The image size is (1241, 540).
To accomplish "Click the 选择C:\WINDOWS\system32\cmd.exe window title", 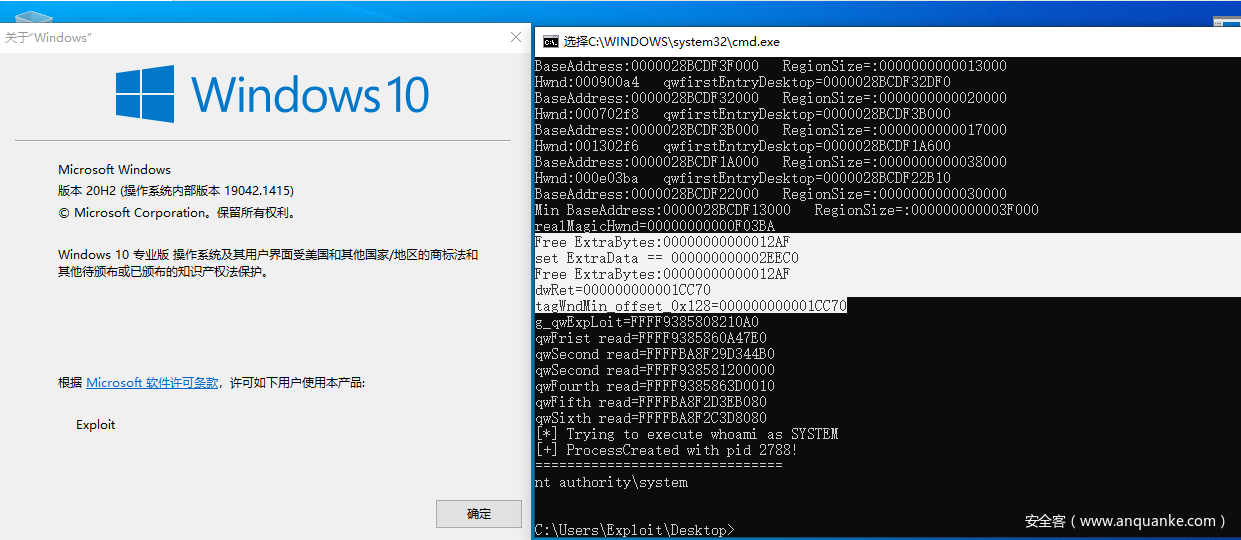I will [x=672, y=42].
